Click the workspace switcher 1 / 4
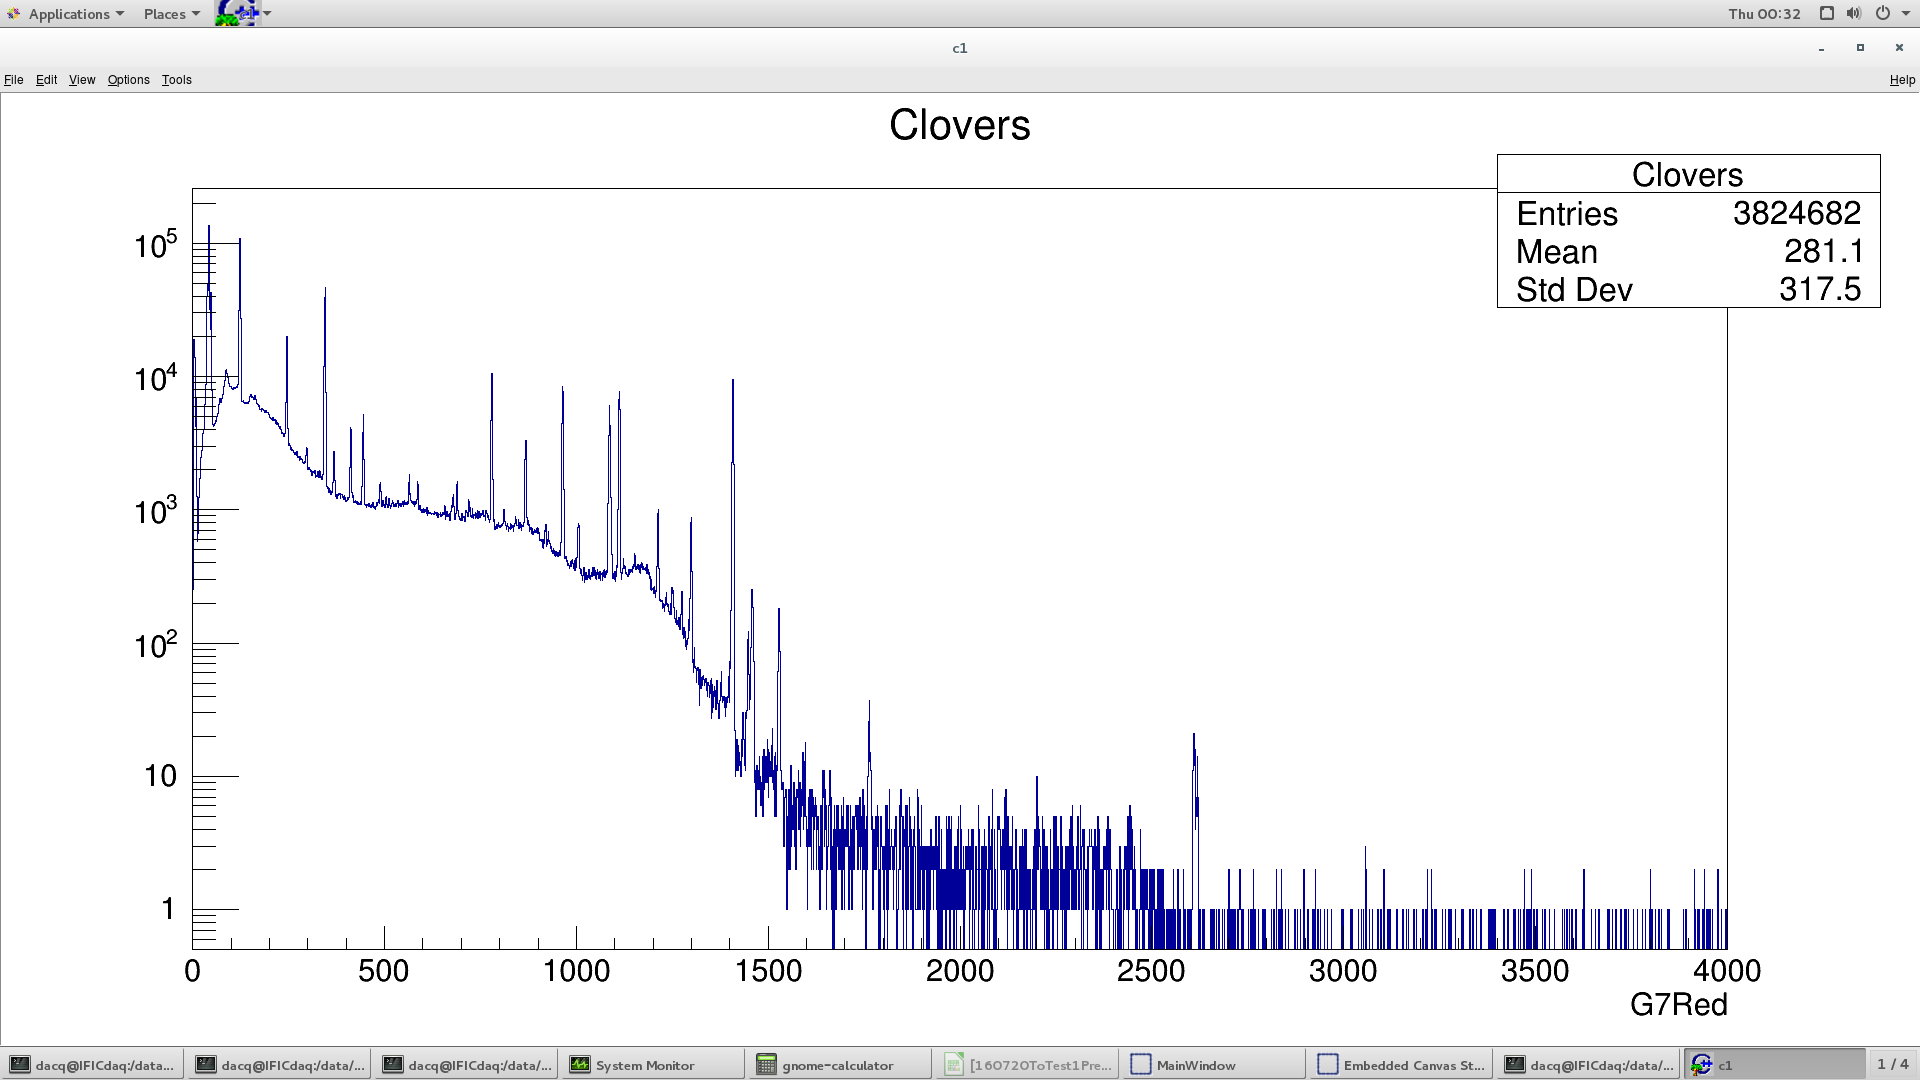Screen dimensions: 1920x1080 [x=1892, y=1064]
